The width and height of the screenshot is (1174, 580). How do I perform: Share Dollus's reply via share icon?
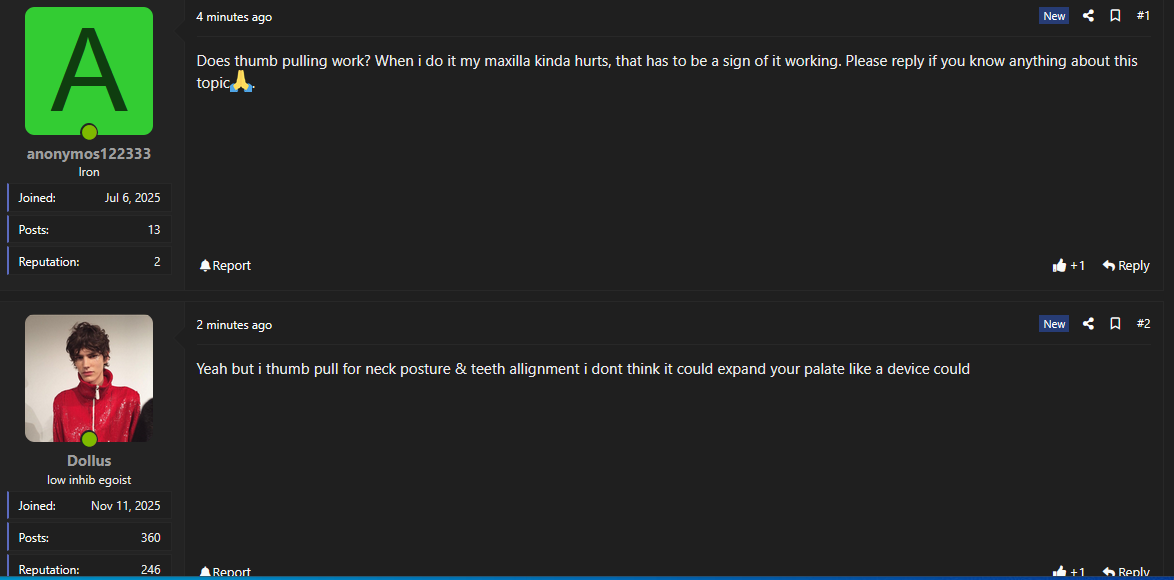click(1088, 324)
